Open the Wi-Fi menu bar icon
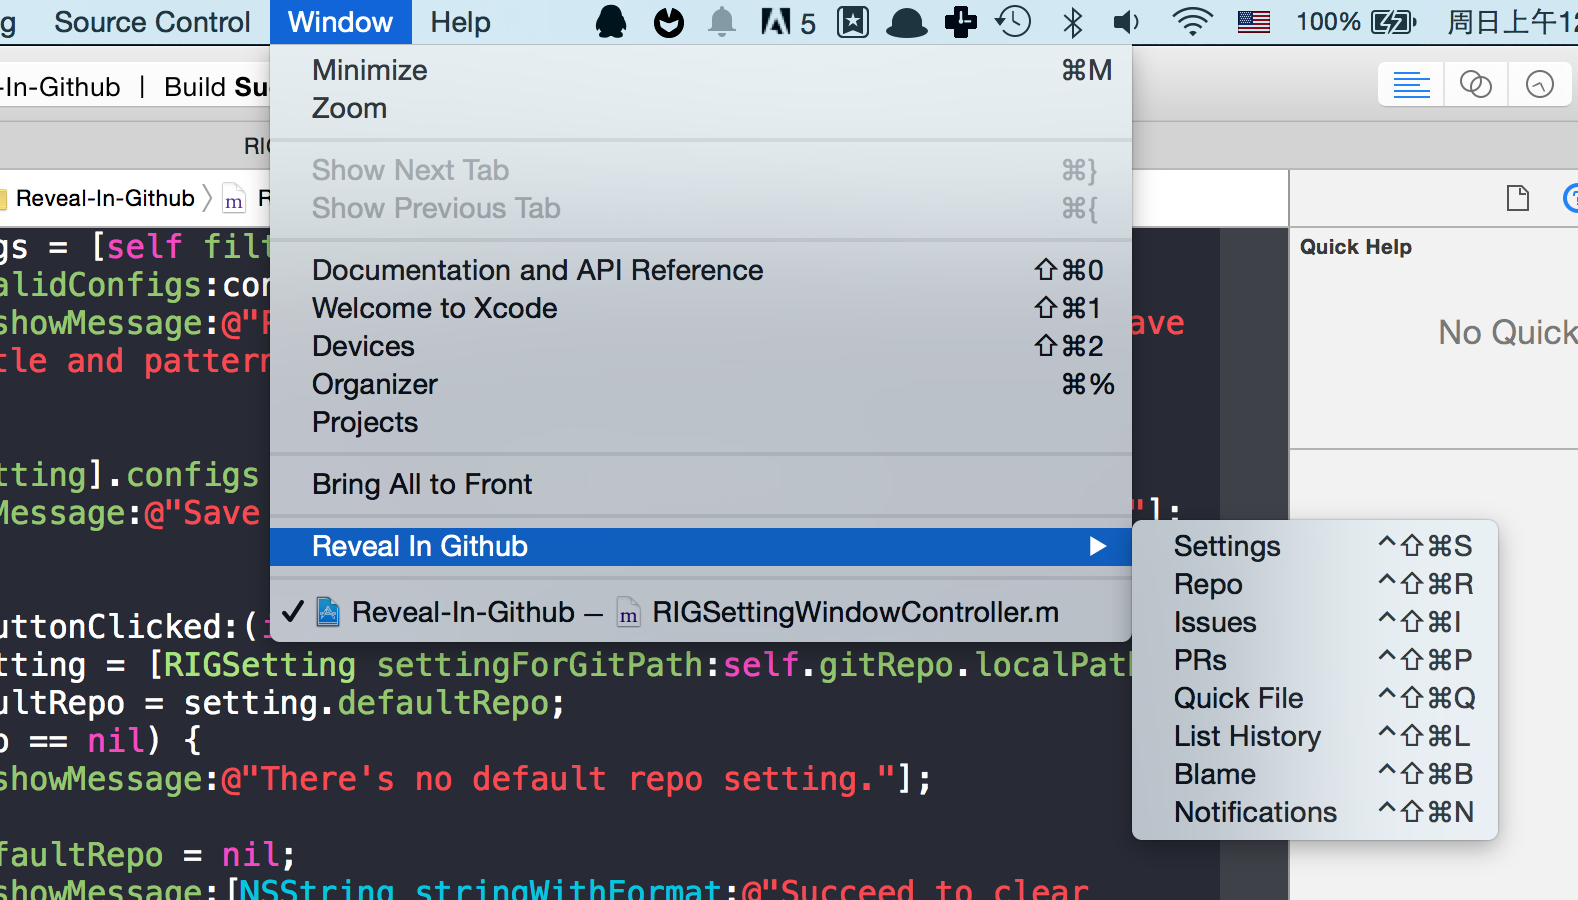 1191,22
